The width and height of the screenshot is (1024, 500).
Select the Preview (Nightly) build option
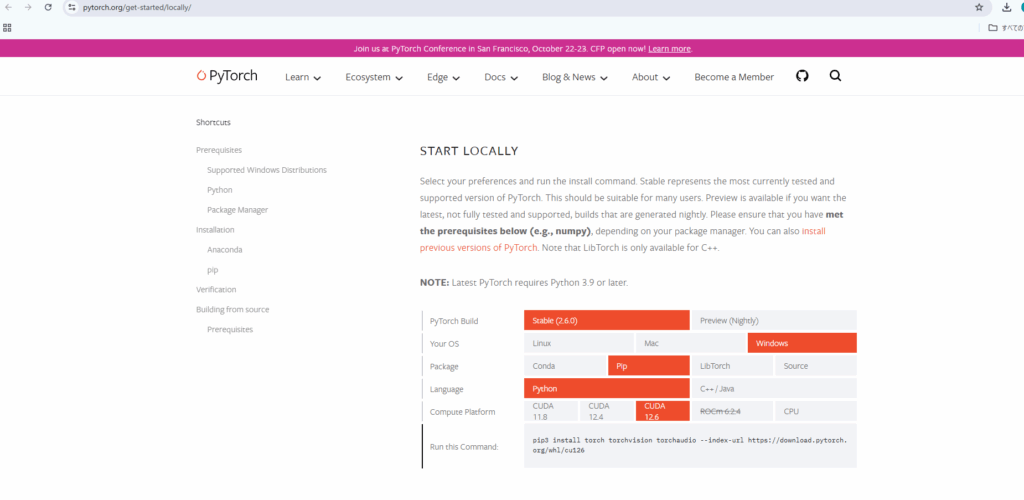[x=774, y=320]
